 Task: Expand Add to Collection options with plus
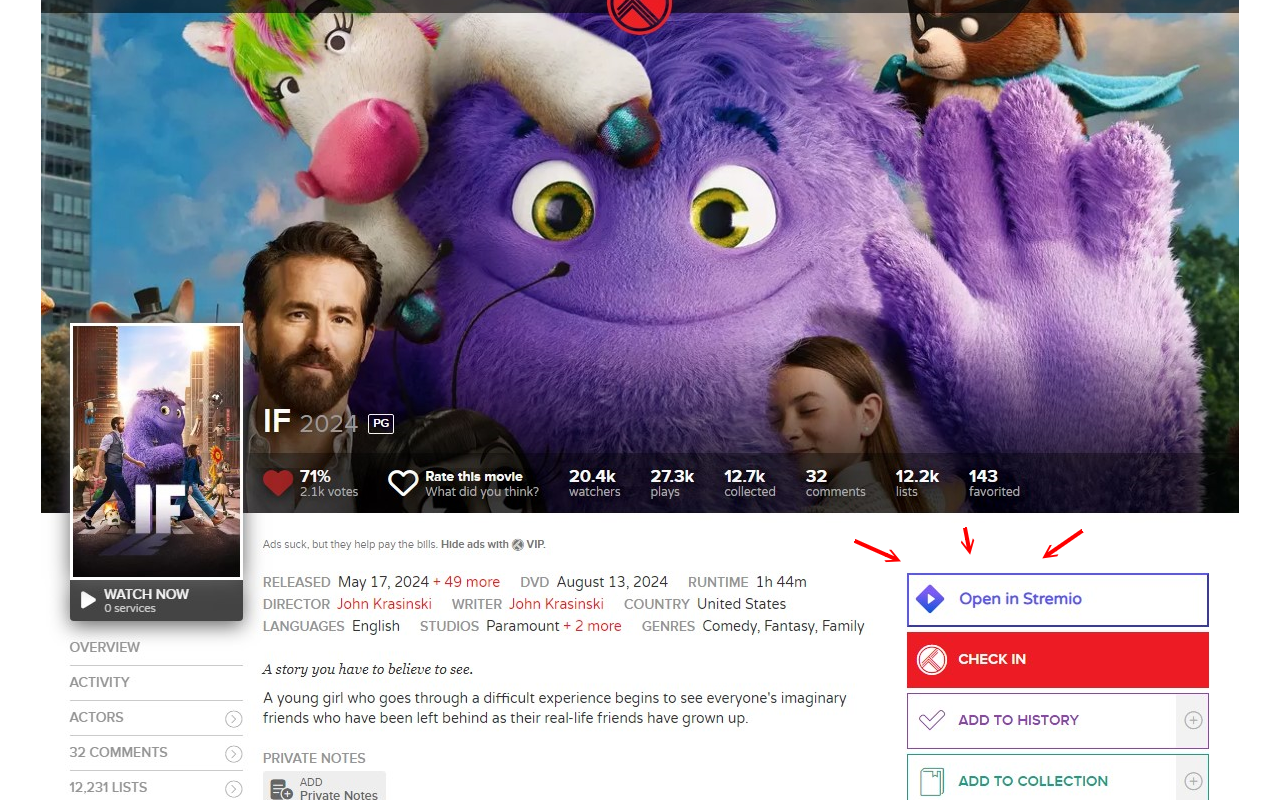point(1192,781)
